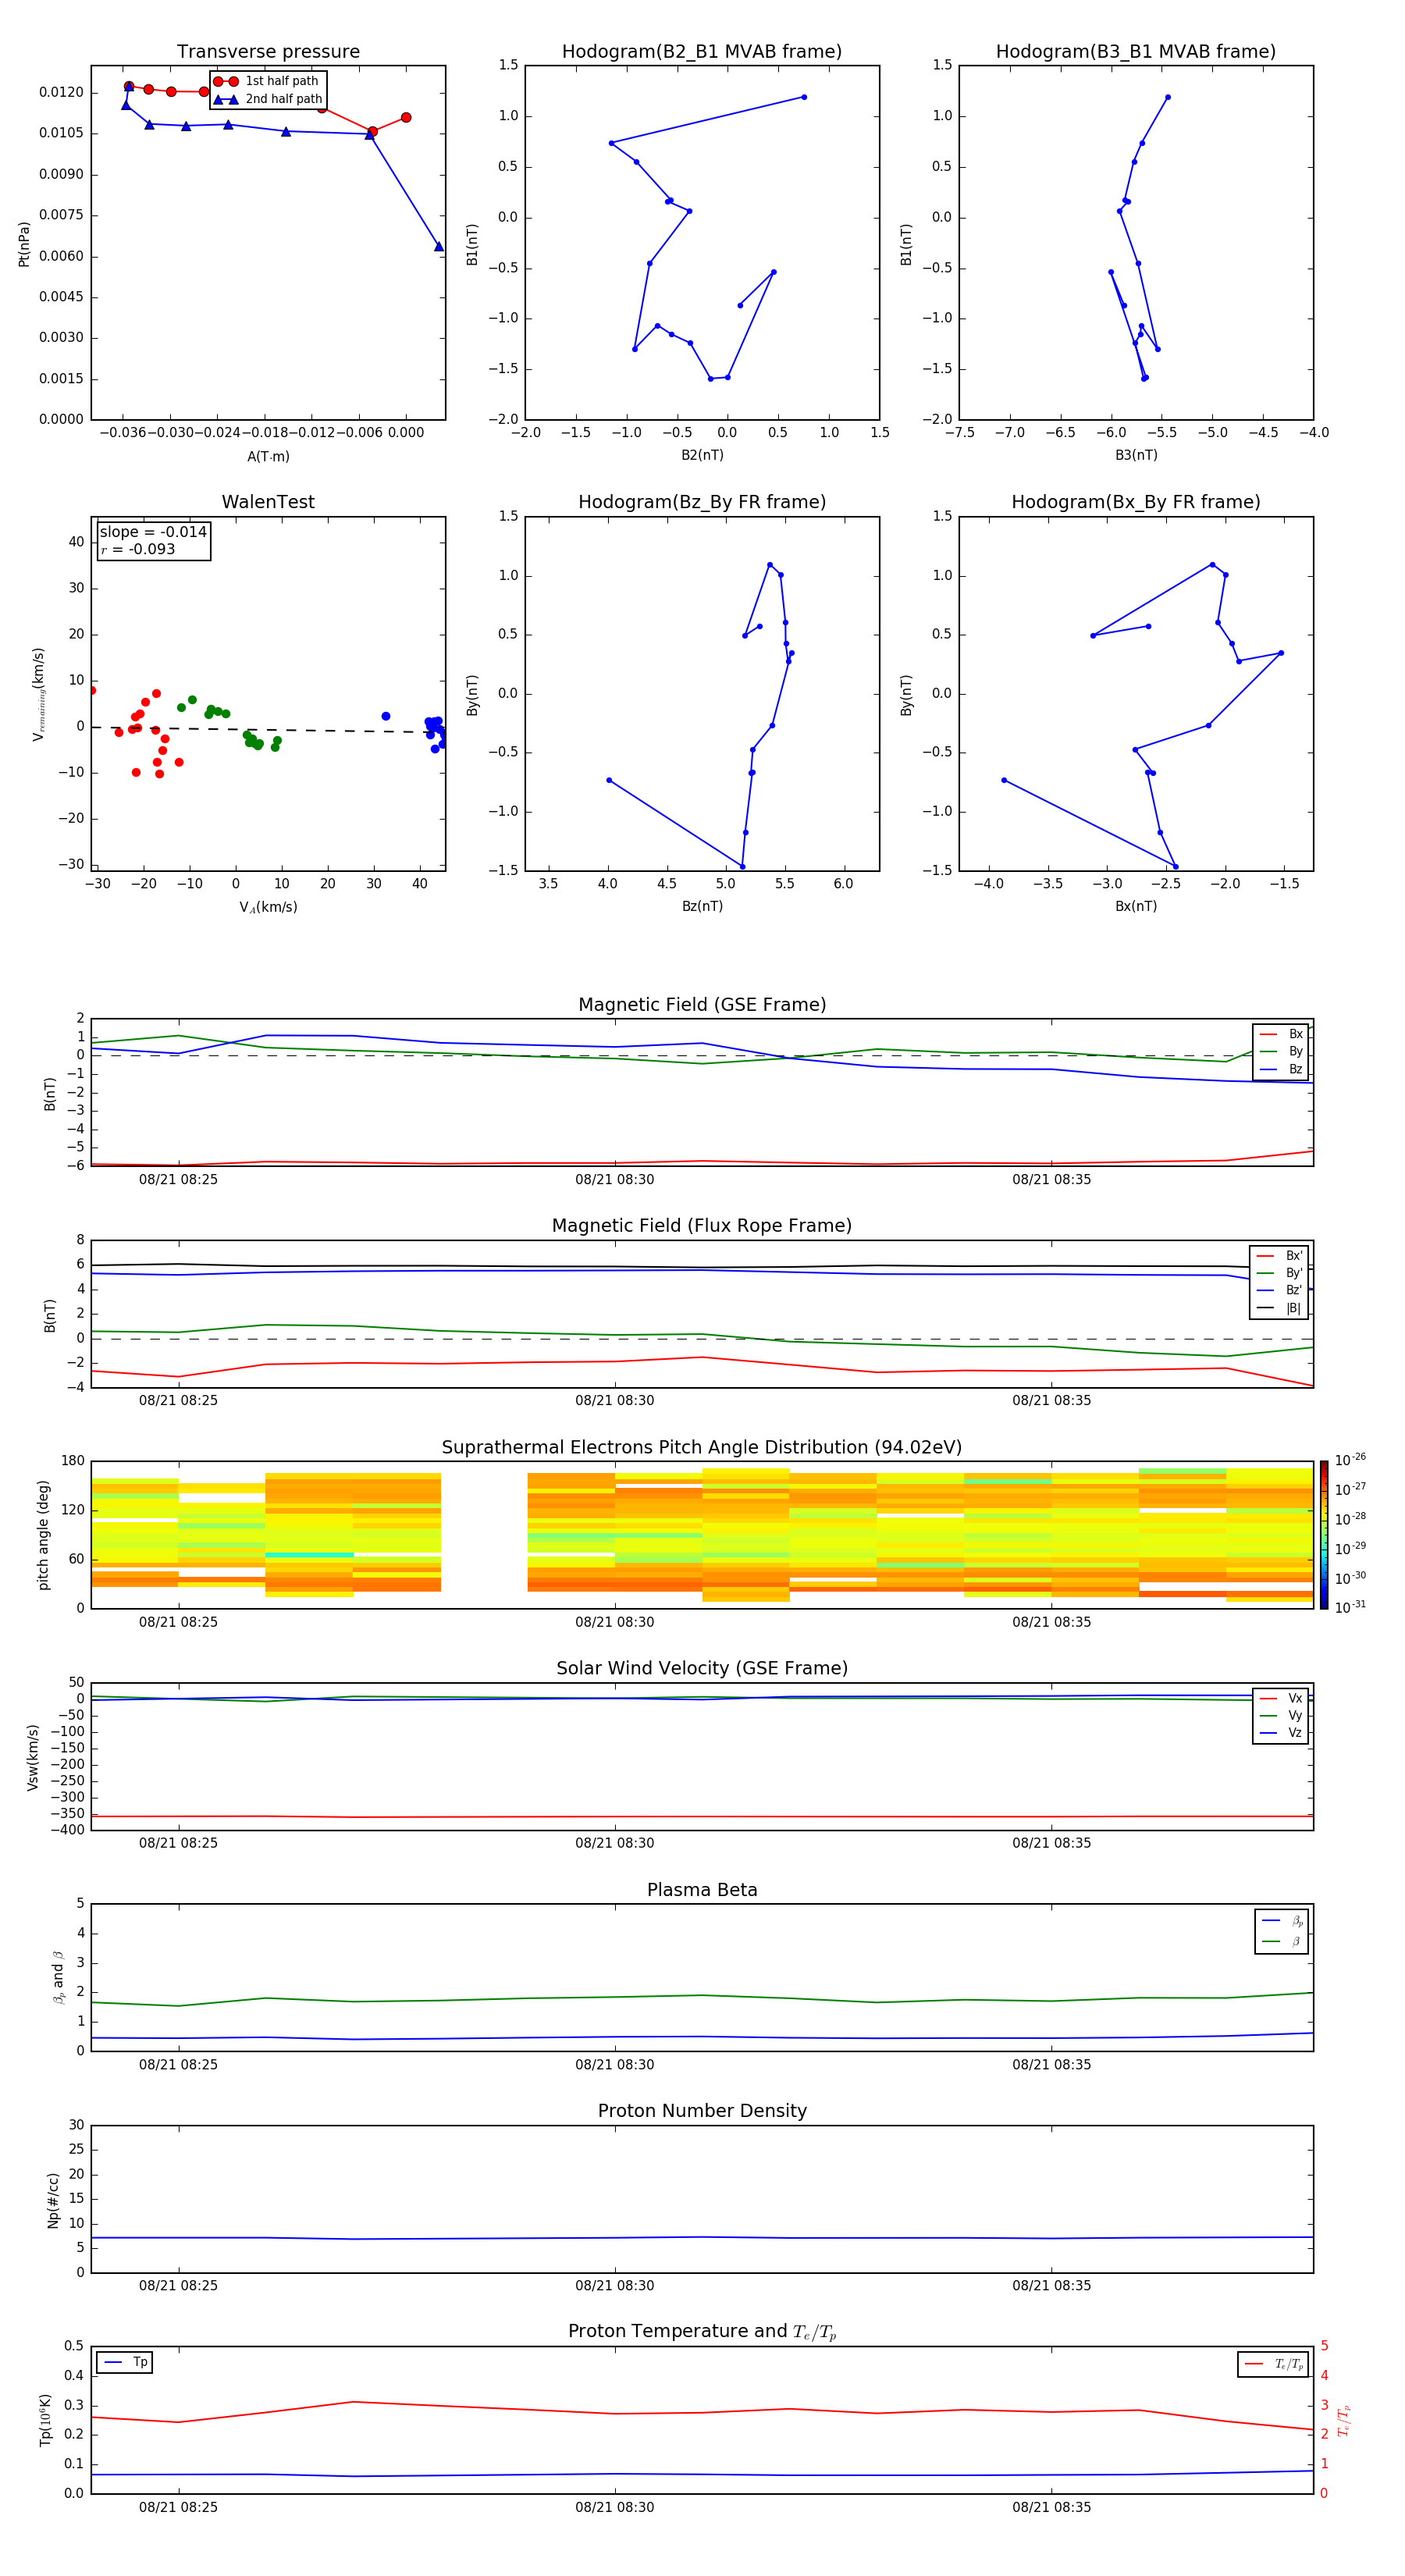Click the red 'Te/Tp' right axis label
Viewport: 1405px width, 2576px height.
coord(1343,2420)
